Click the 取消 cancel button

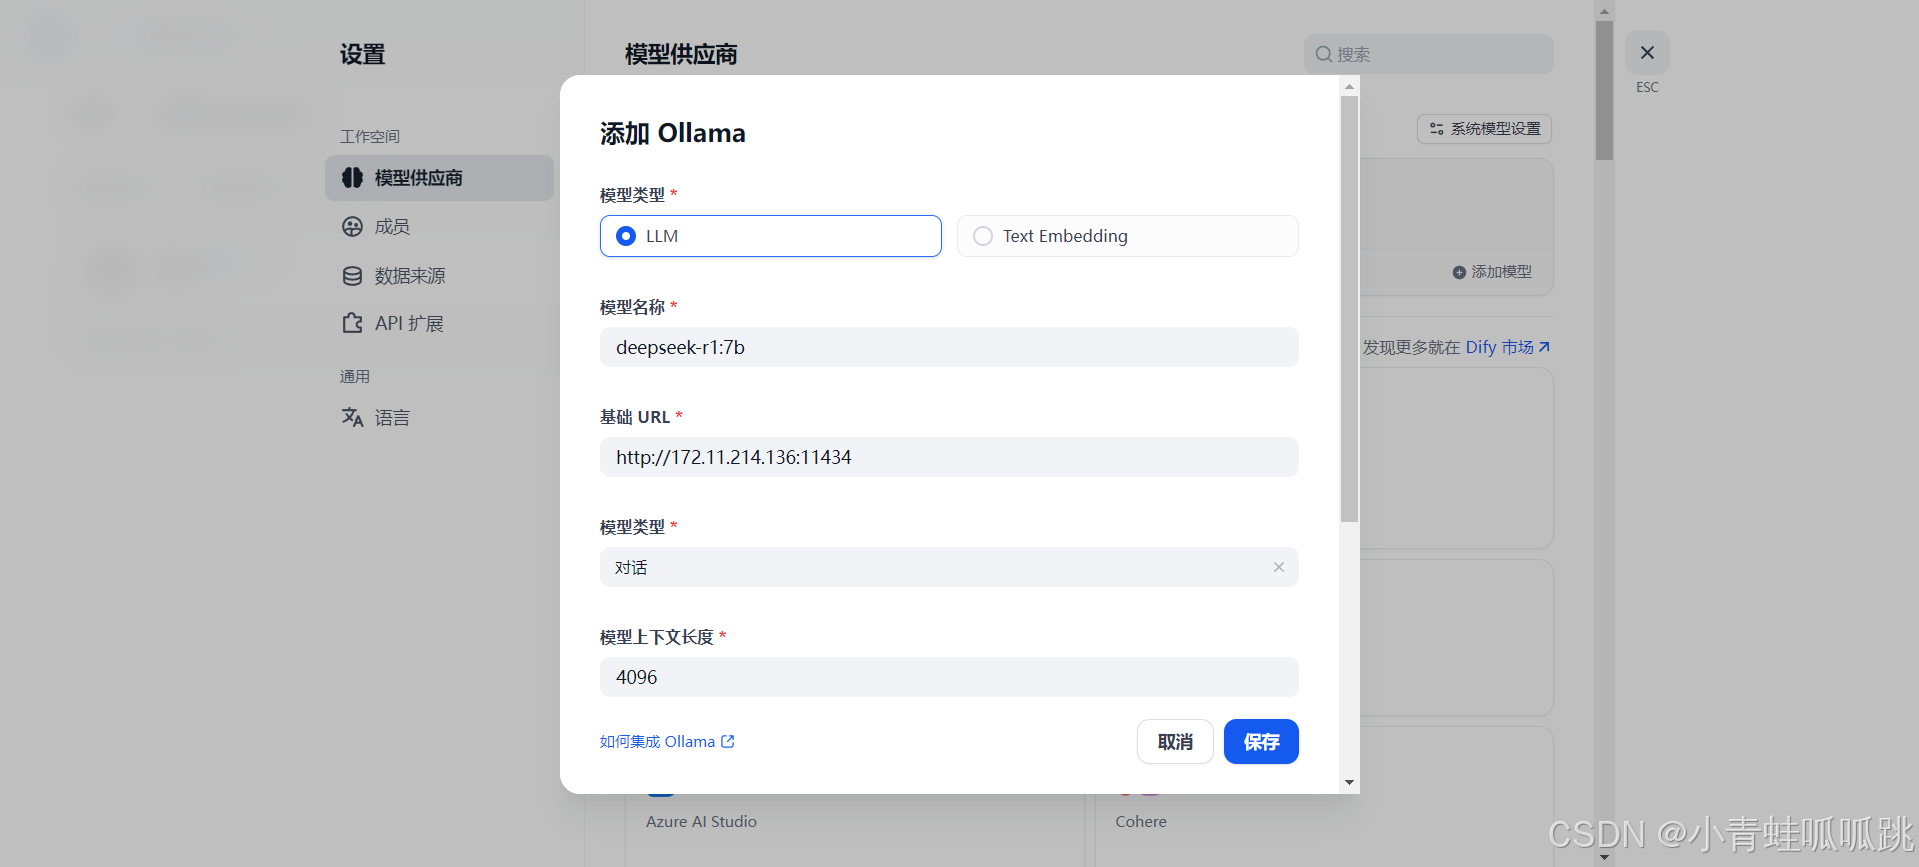click(x=1175, y=742)
